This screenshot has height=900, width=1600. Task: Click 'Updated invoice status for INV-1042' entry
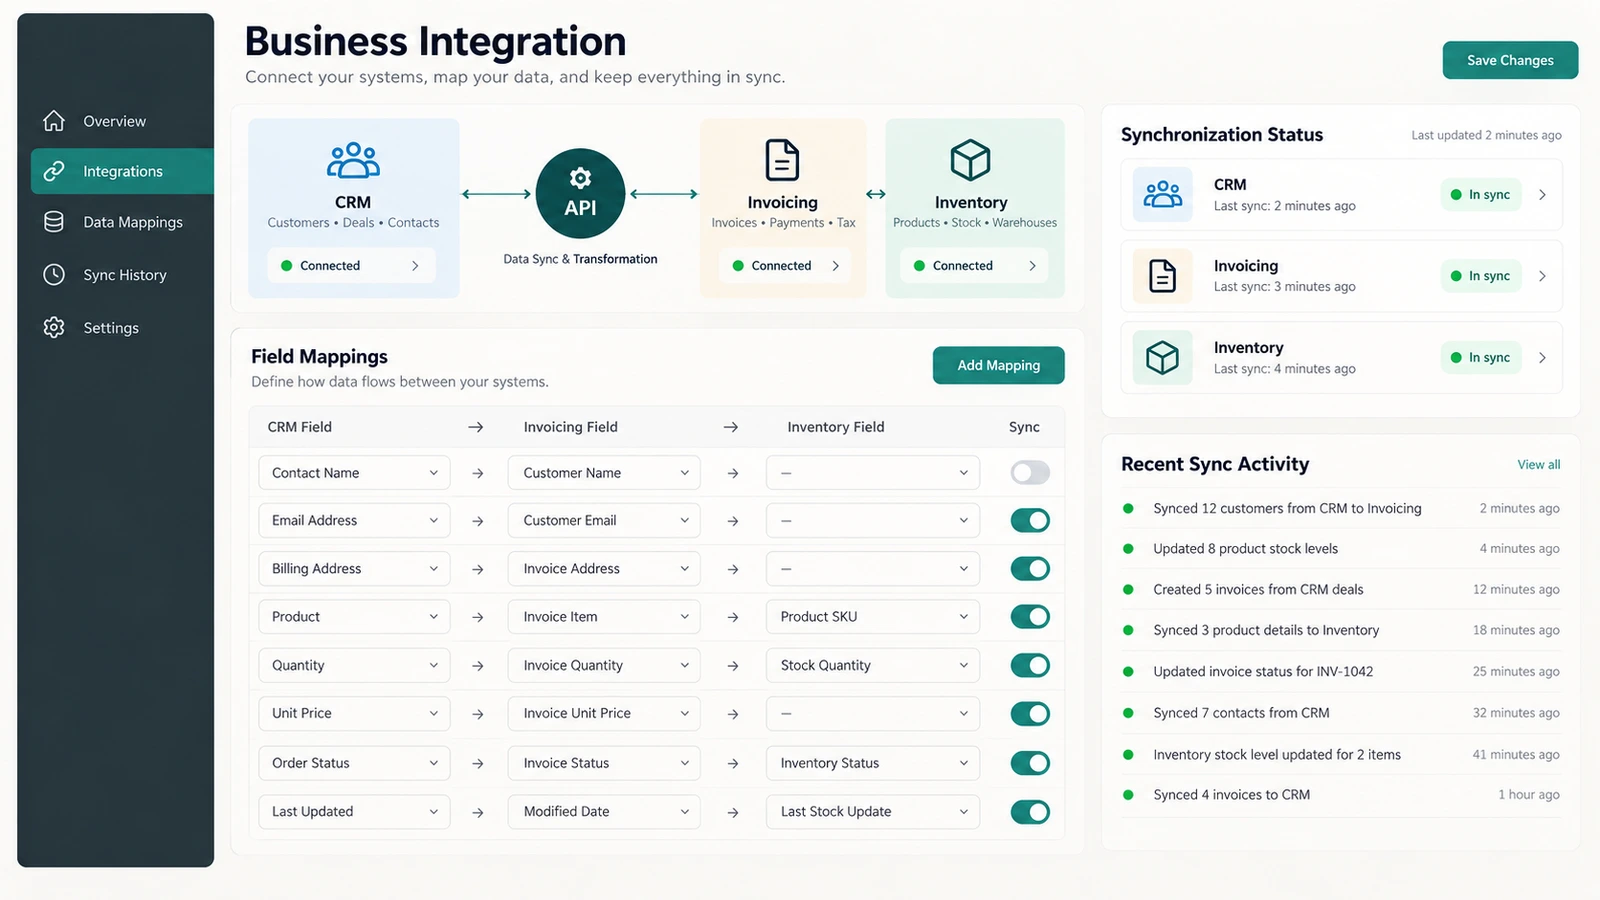[x=1341, y=672]
